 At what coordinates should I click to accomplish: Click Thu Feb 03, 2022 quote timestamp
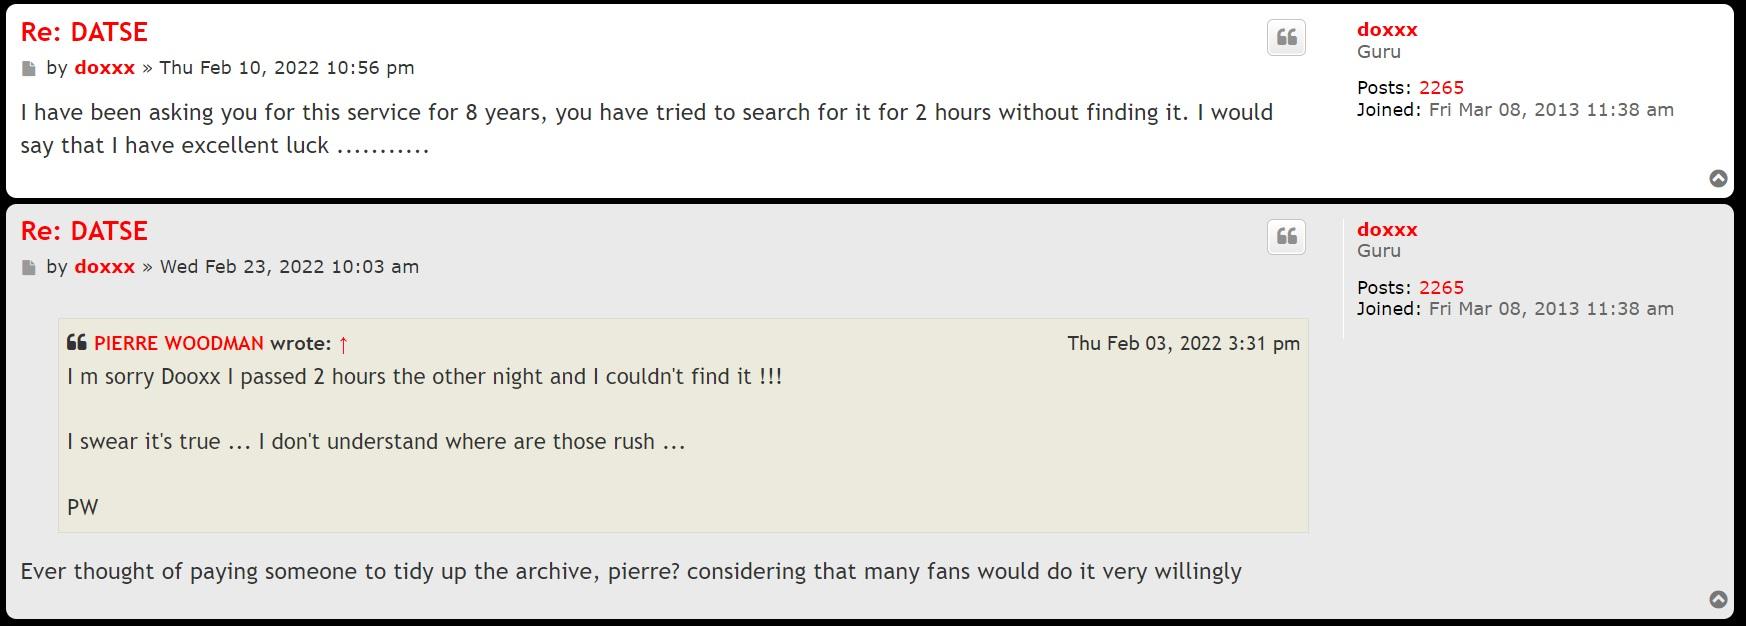pos(1183,344)
